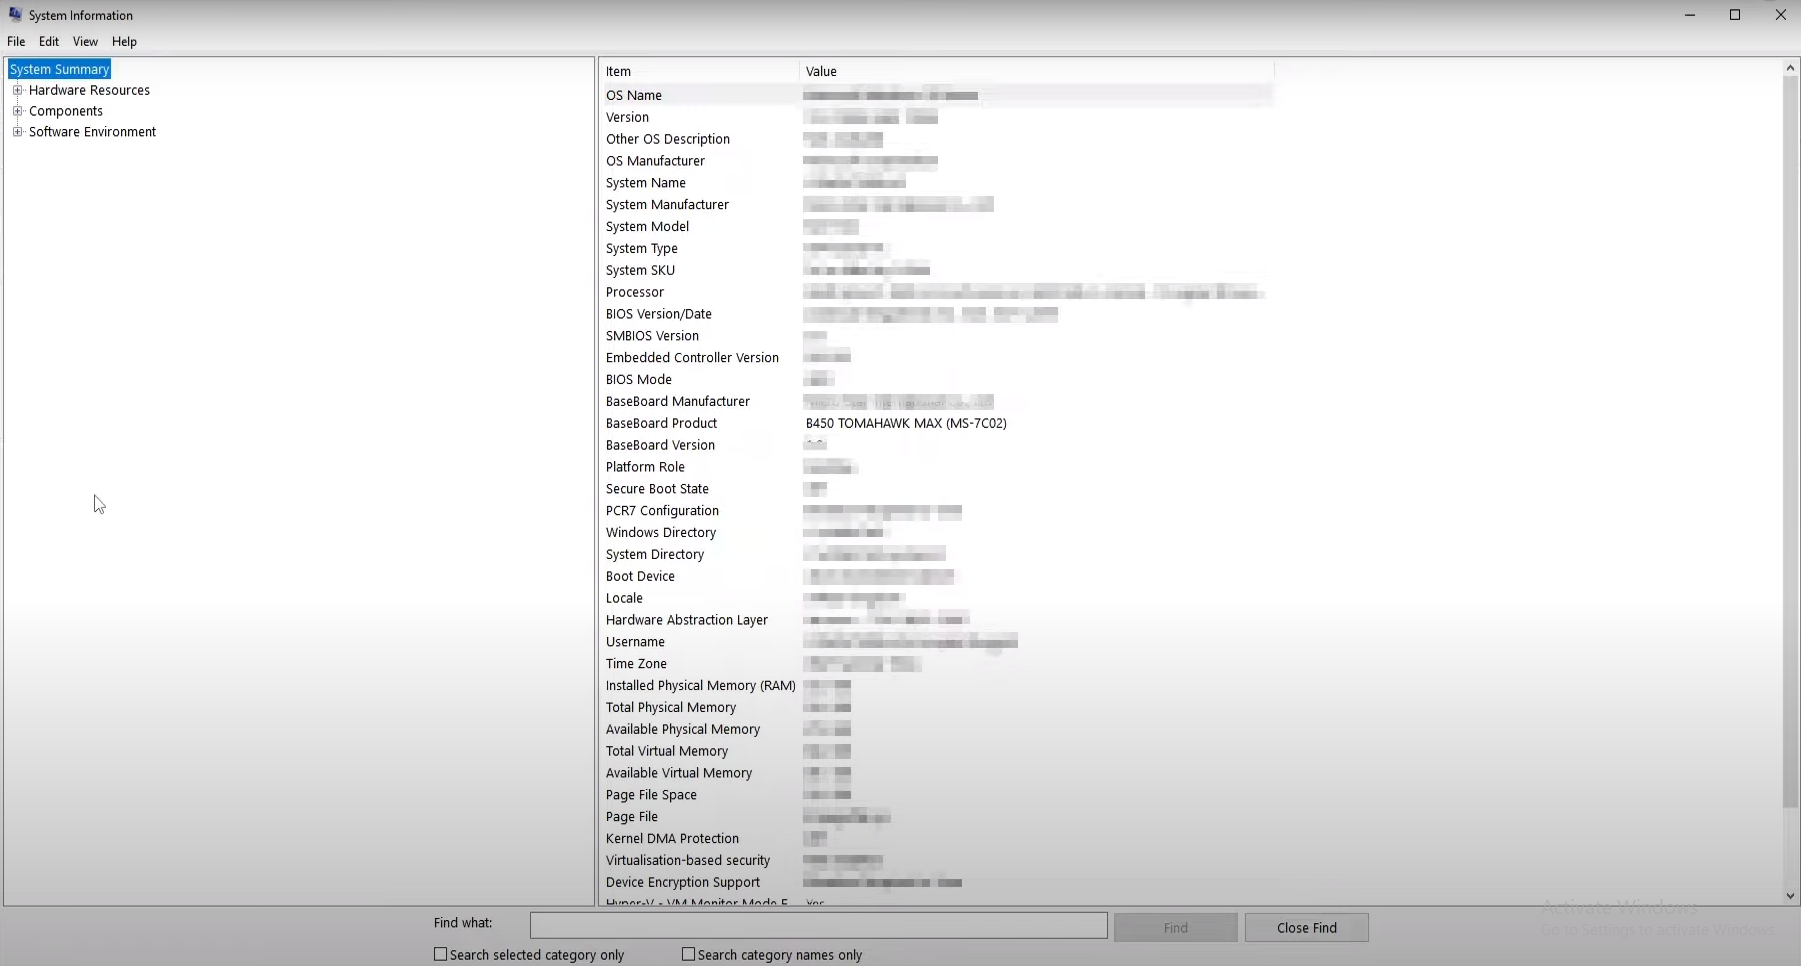
Task: Select the BIOS Version/Date row
Action: pos(937,314)
